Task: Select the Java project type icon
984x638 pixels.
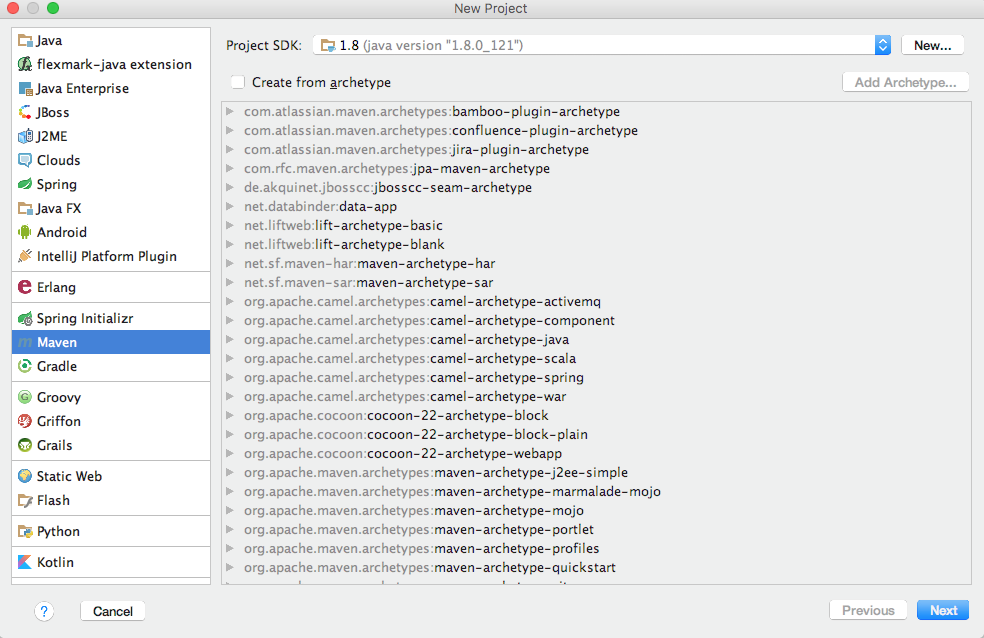Action: pos(25,41)
